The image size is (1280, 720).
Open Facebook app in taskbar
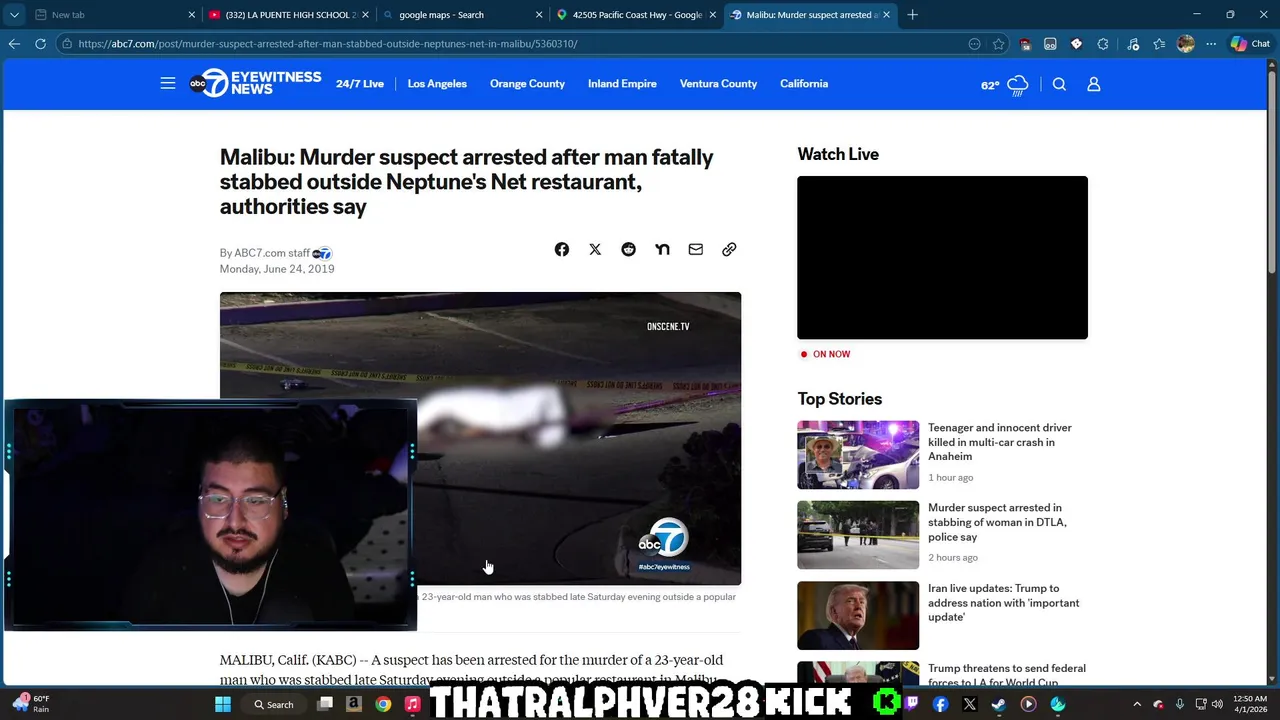click(940, 704)
